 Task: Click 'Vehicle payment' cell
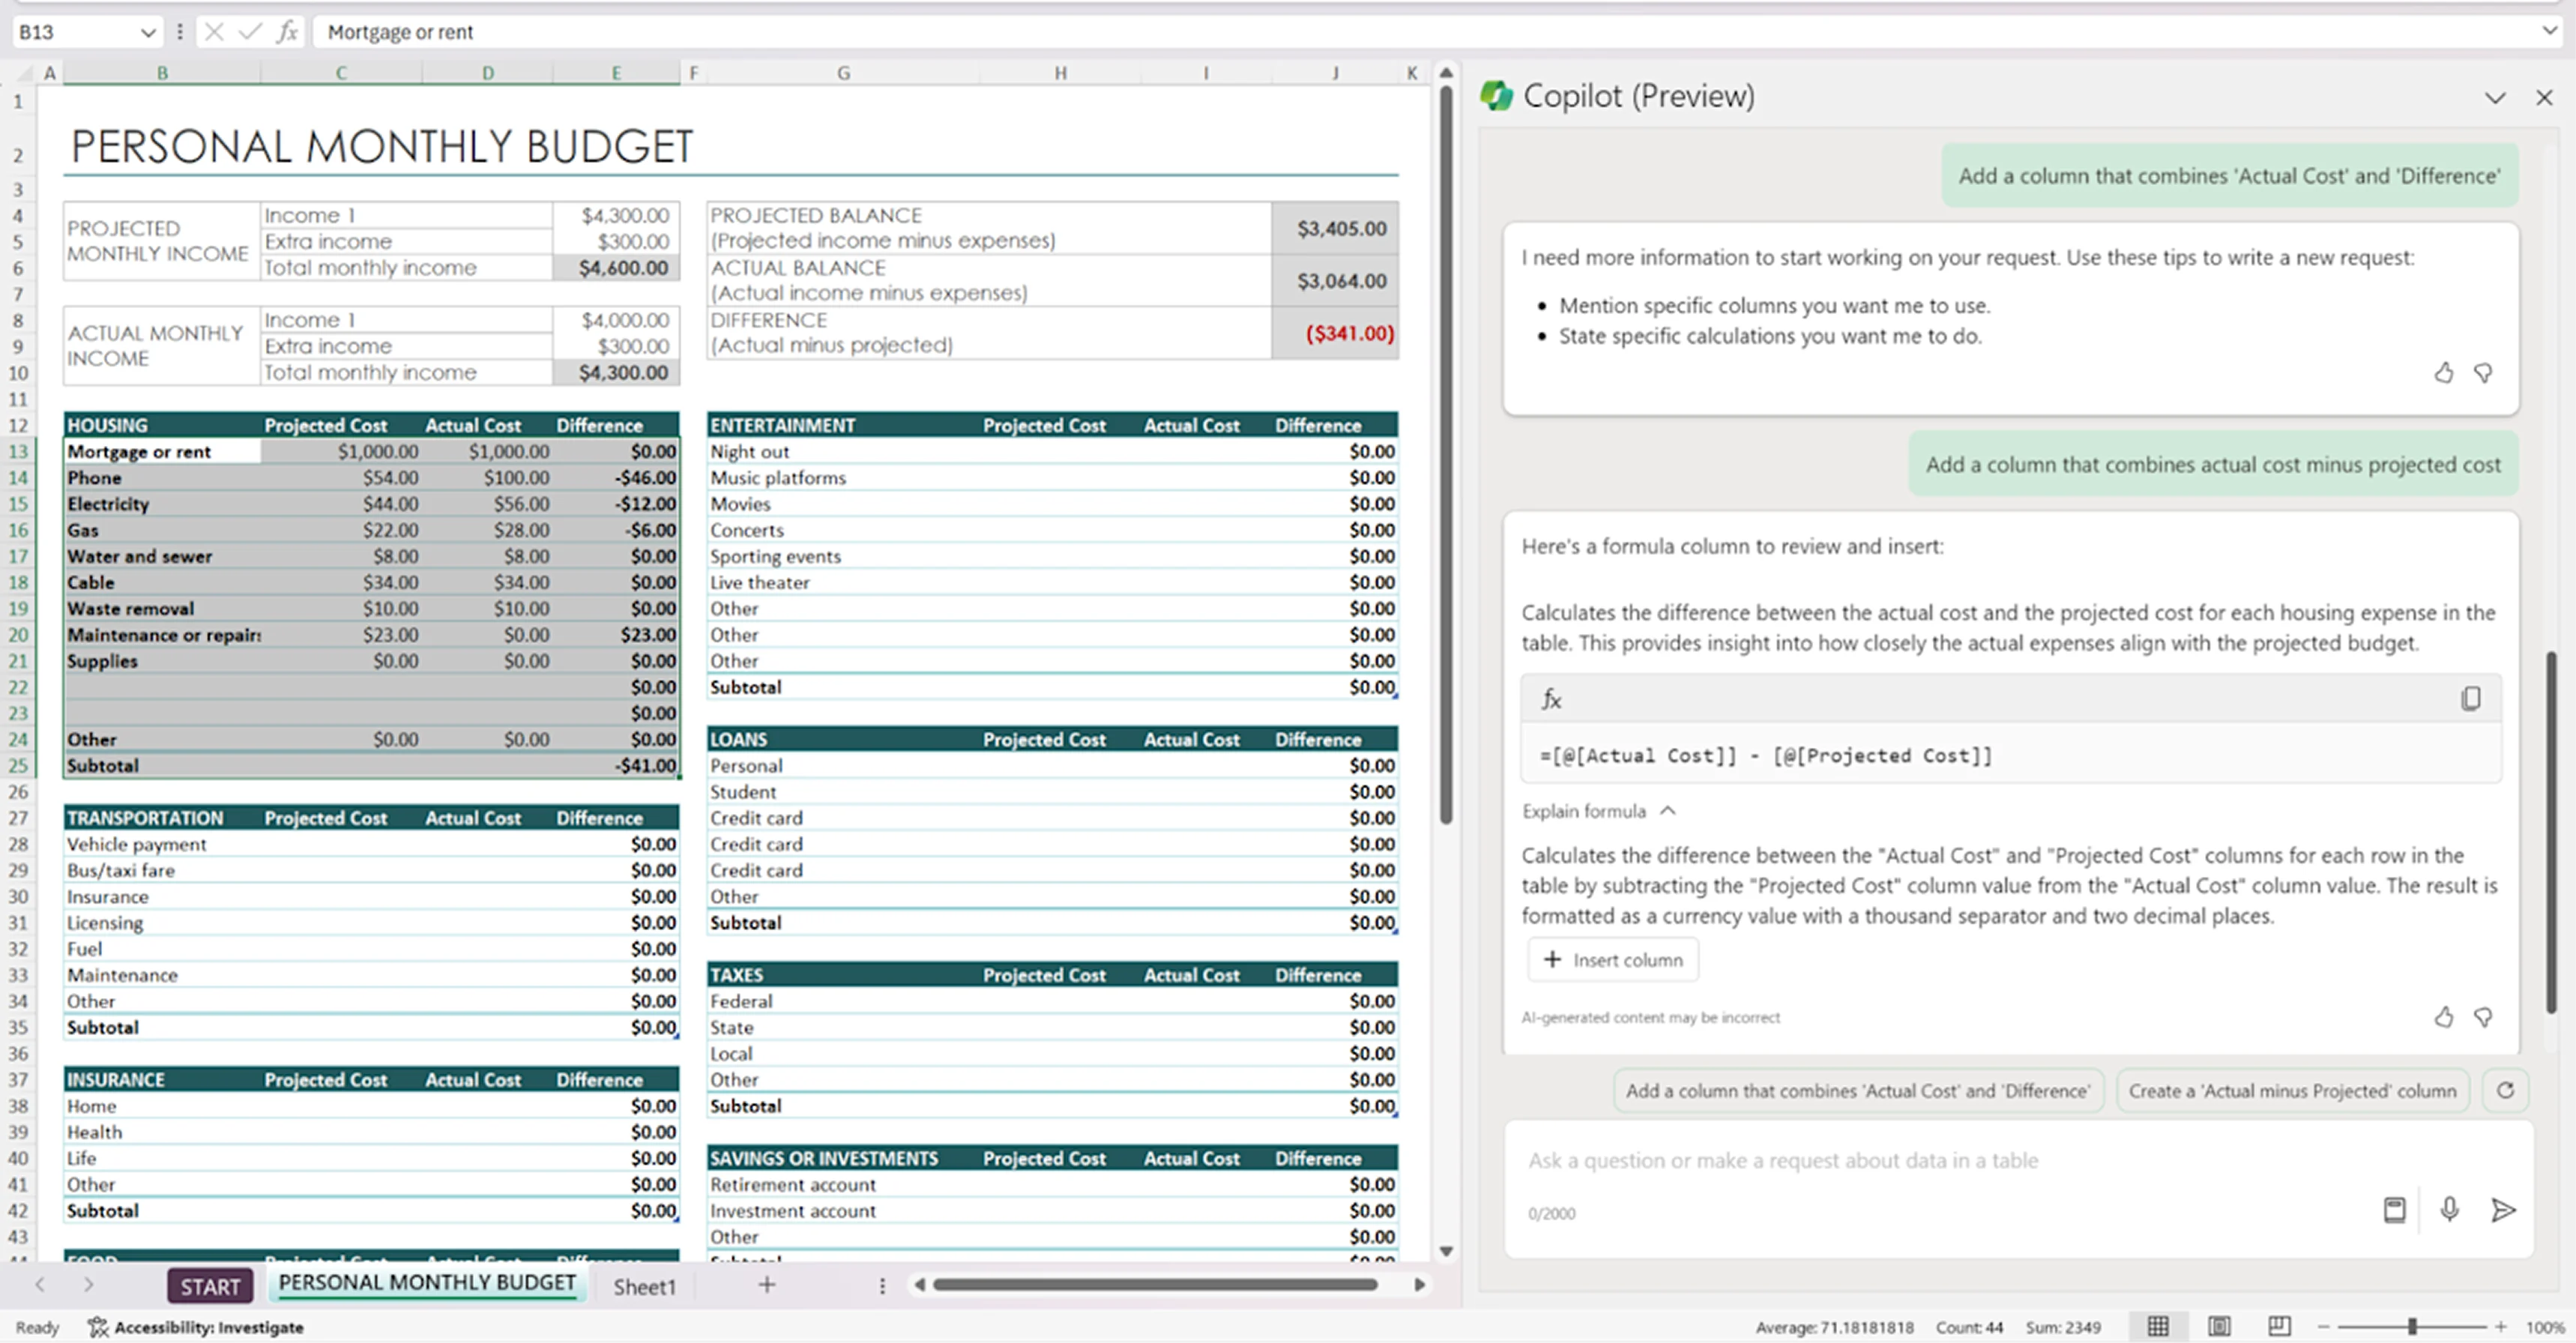(162, 844)
